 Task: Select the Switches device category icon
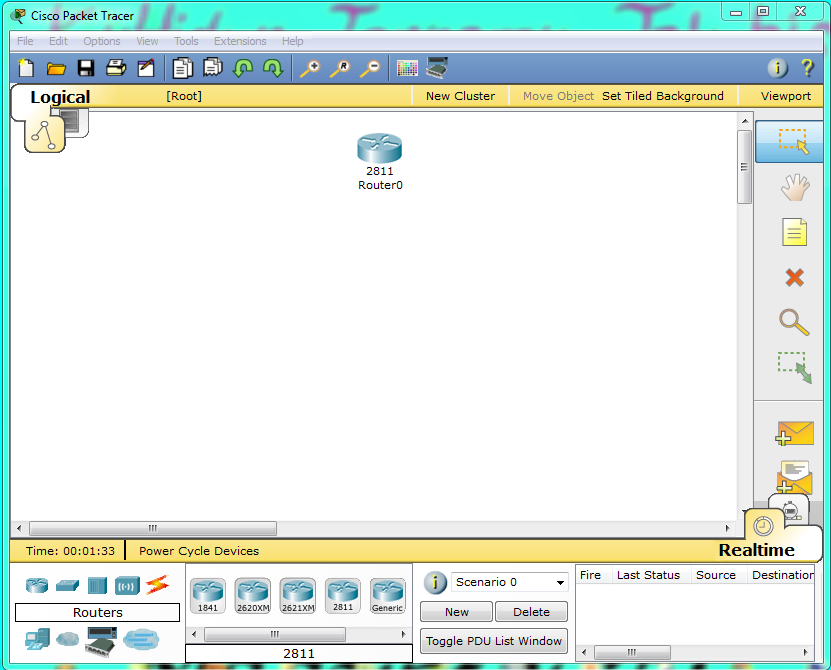tap(67, 585)
